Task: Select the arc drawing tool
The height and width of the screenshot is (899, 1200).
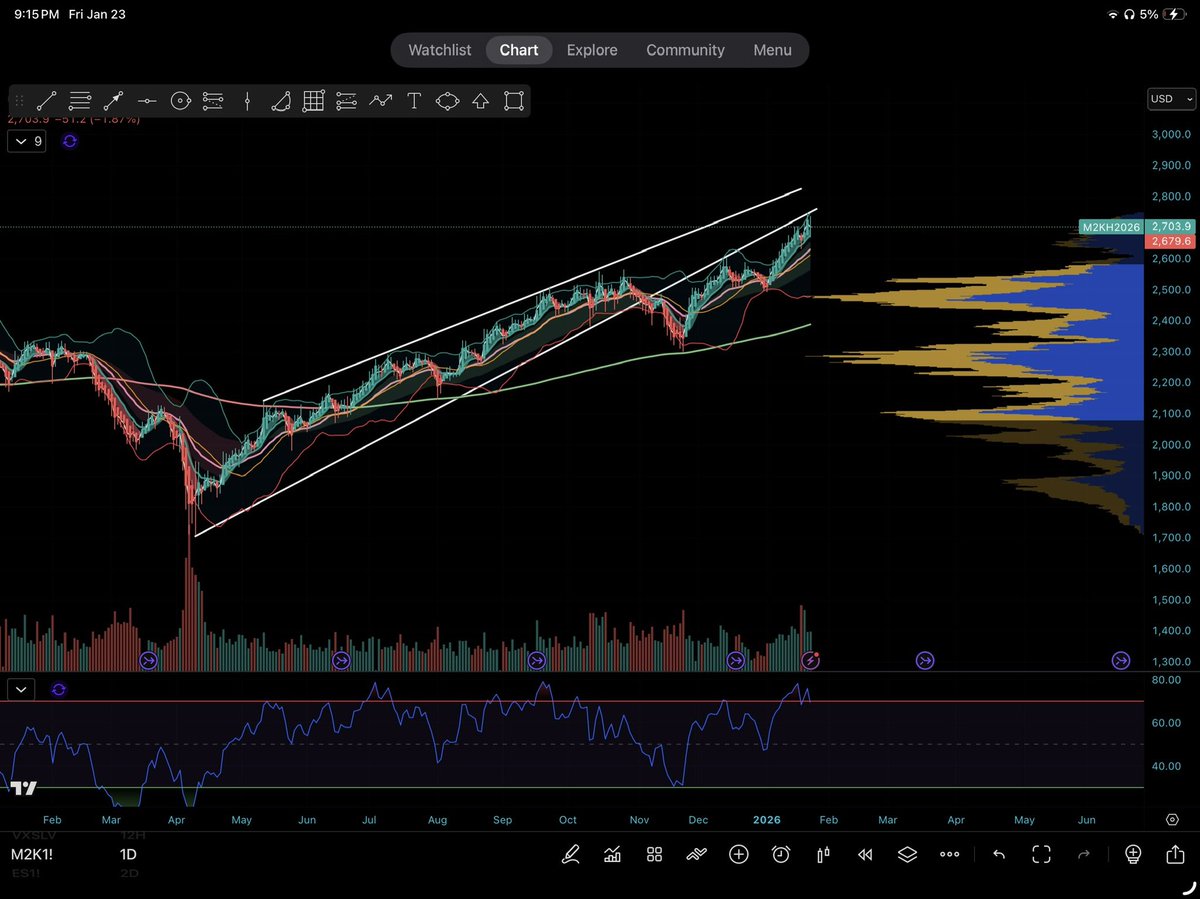Action: click(280, 100)
